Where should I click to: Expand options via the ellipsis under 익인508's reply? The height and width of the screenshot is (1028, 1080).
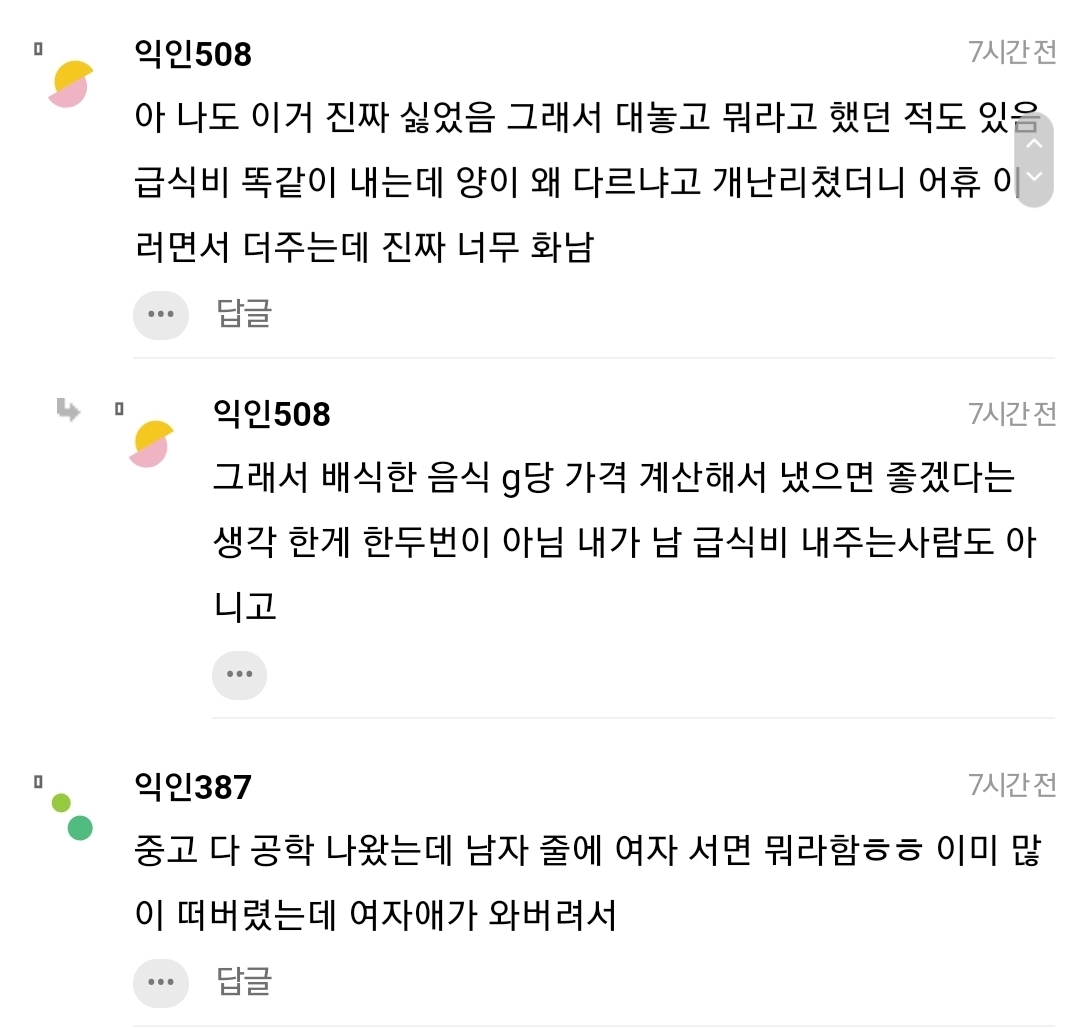240,674
